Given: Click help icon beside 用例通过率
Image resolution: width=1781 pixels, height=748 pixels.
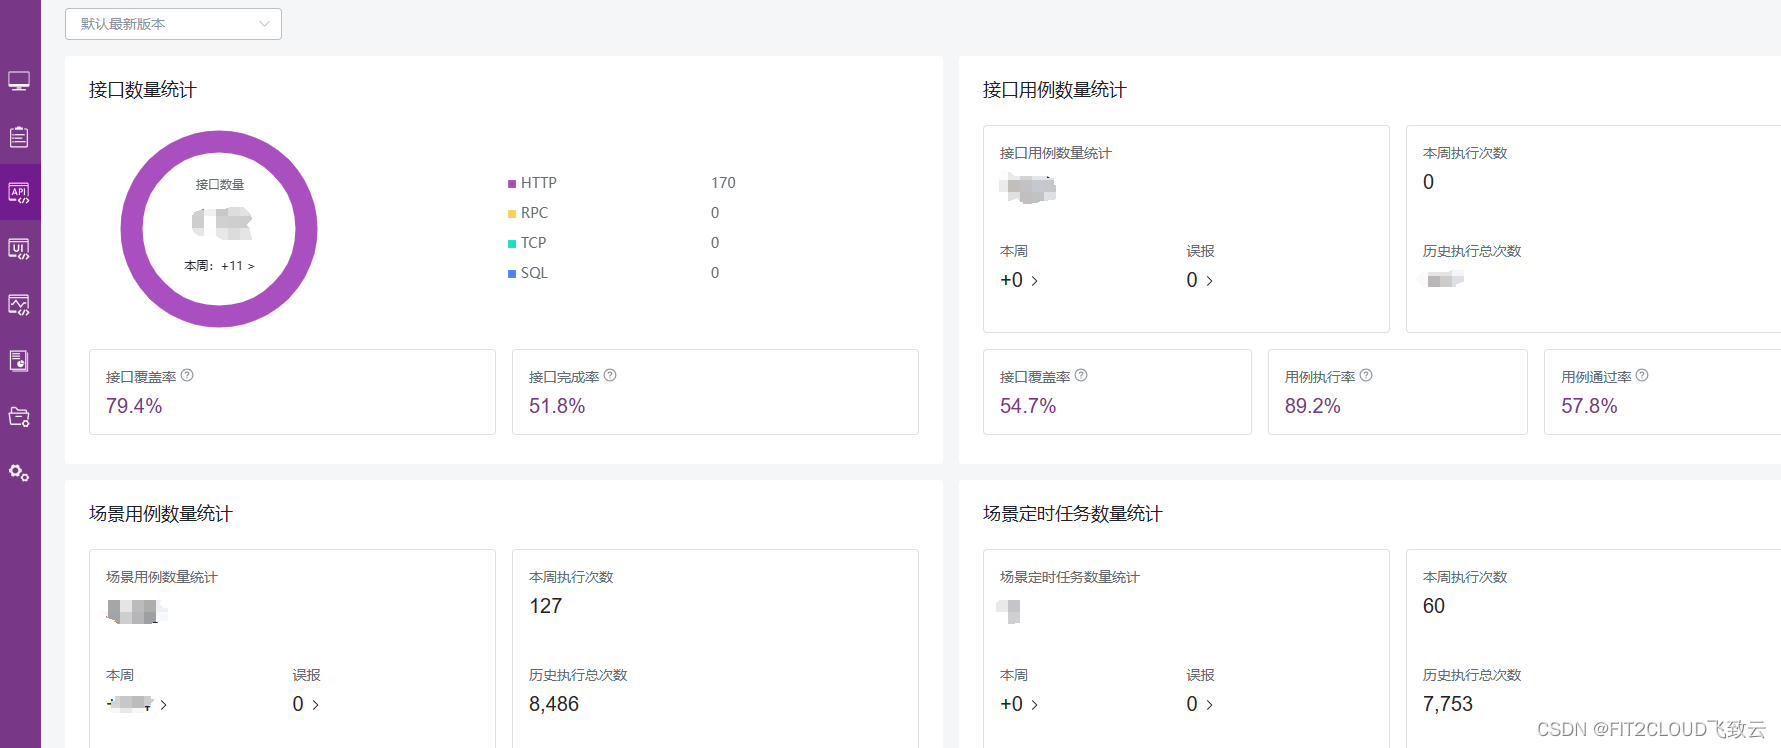Looking at the screenshot, I should (1642, 376).
